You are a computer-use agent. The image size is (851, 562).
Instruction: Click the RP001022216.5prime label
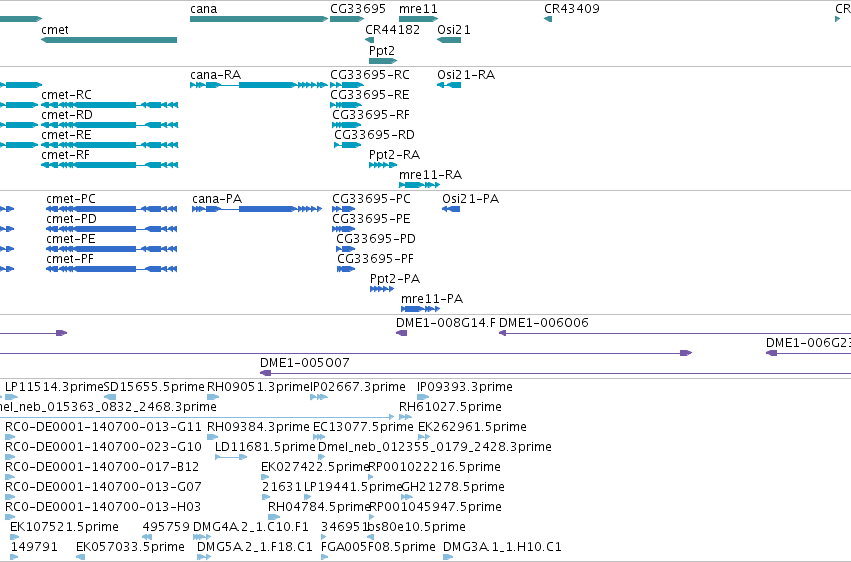point(435,467)
